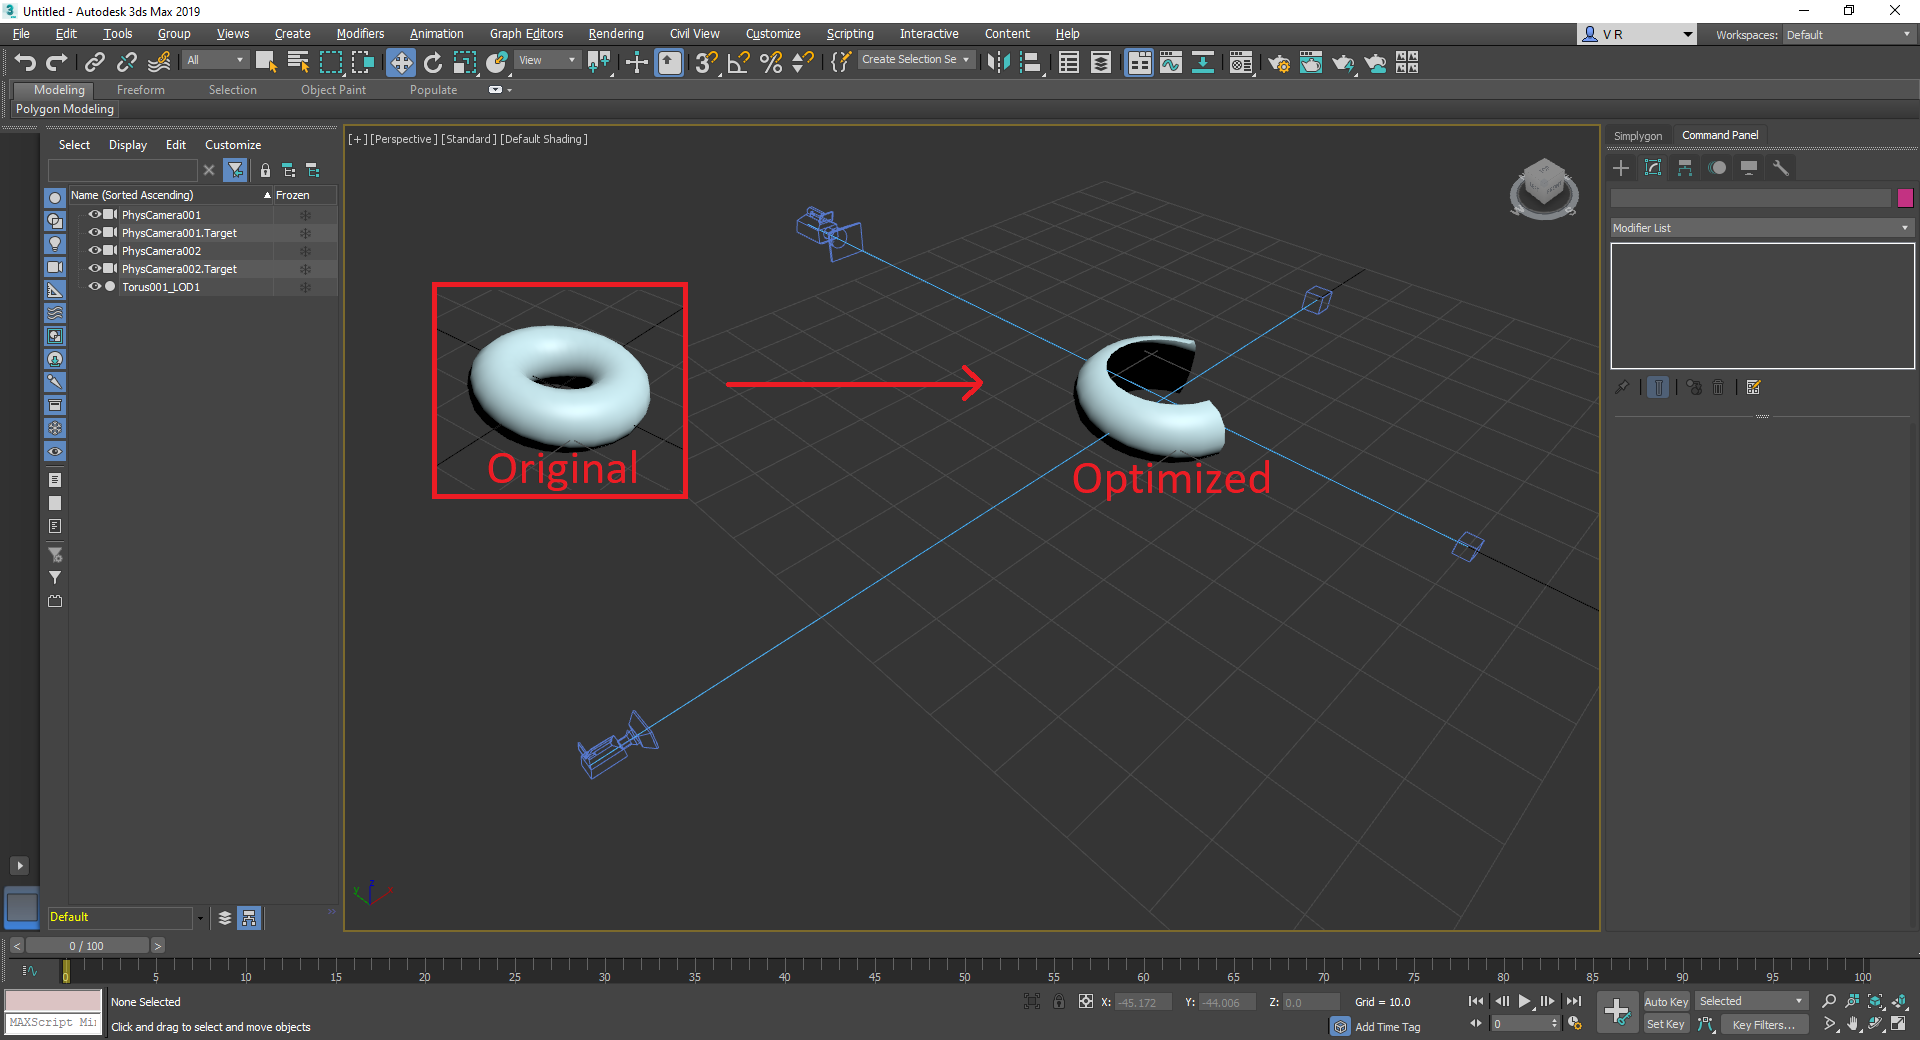Toggle visibility of PhysCamera001
The height and width of the screenshot is (1040, 1920).
95,215
